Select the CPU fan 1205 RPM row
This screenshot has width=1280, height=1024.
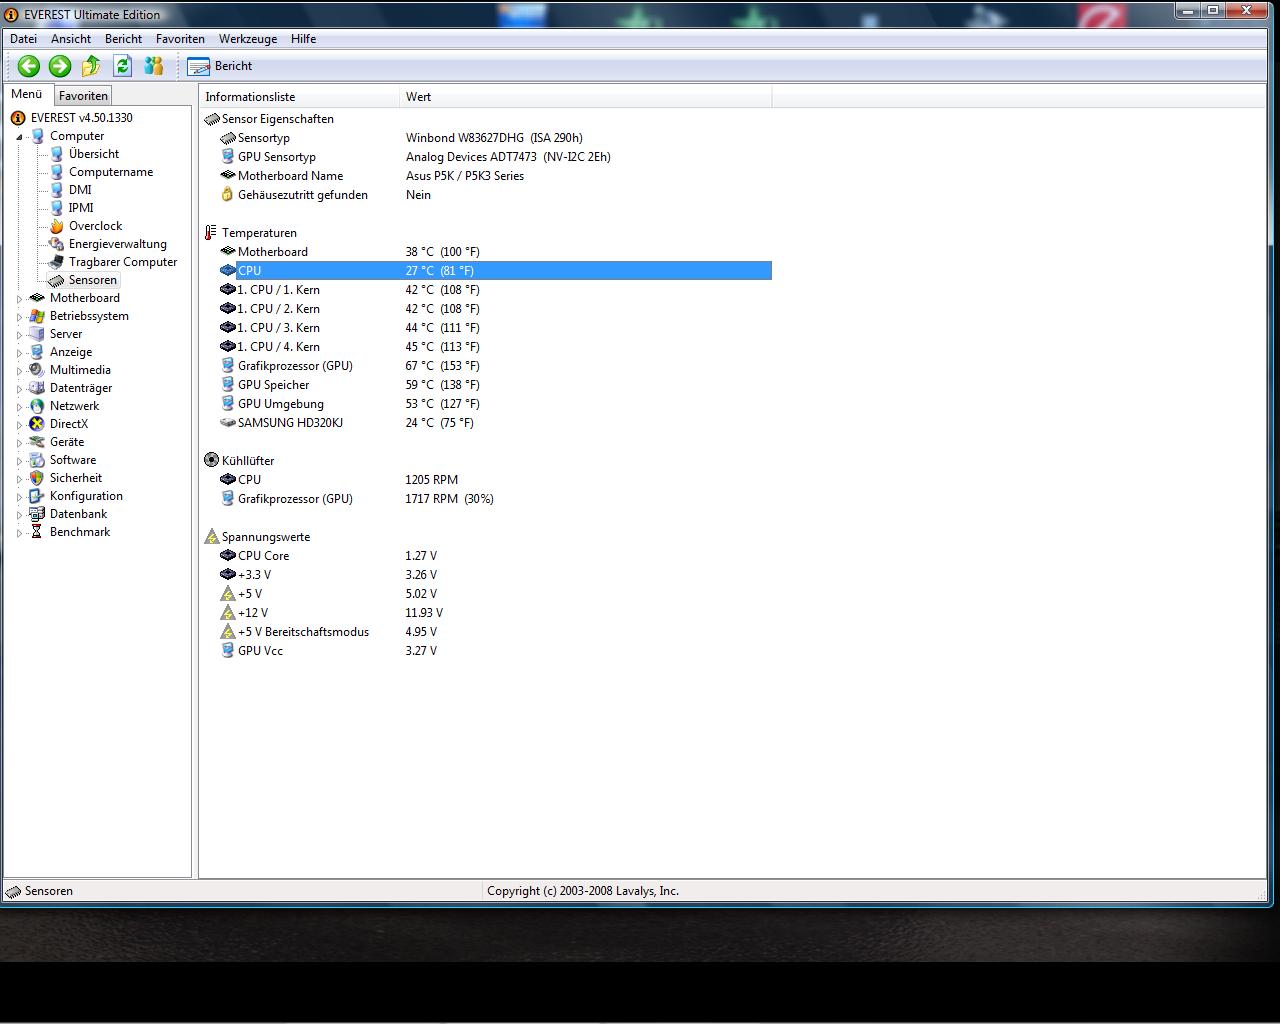pyautogui.click(x=495, y=480)
